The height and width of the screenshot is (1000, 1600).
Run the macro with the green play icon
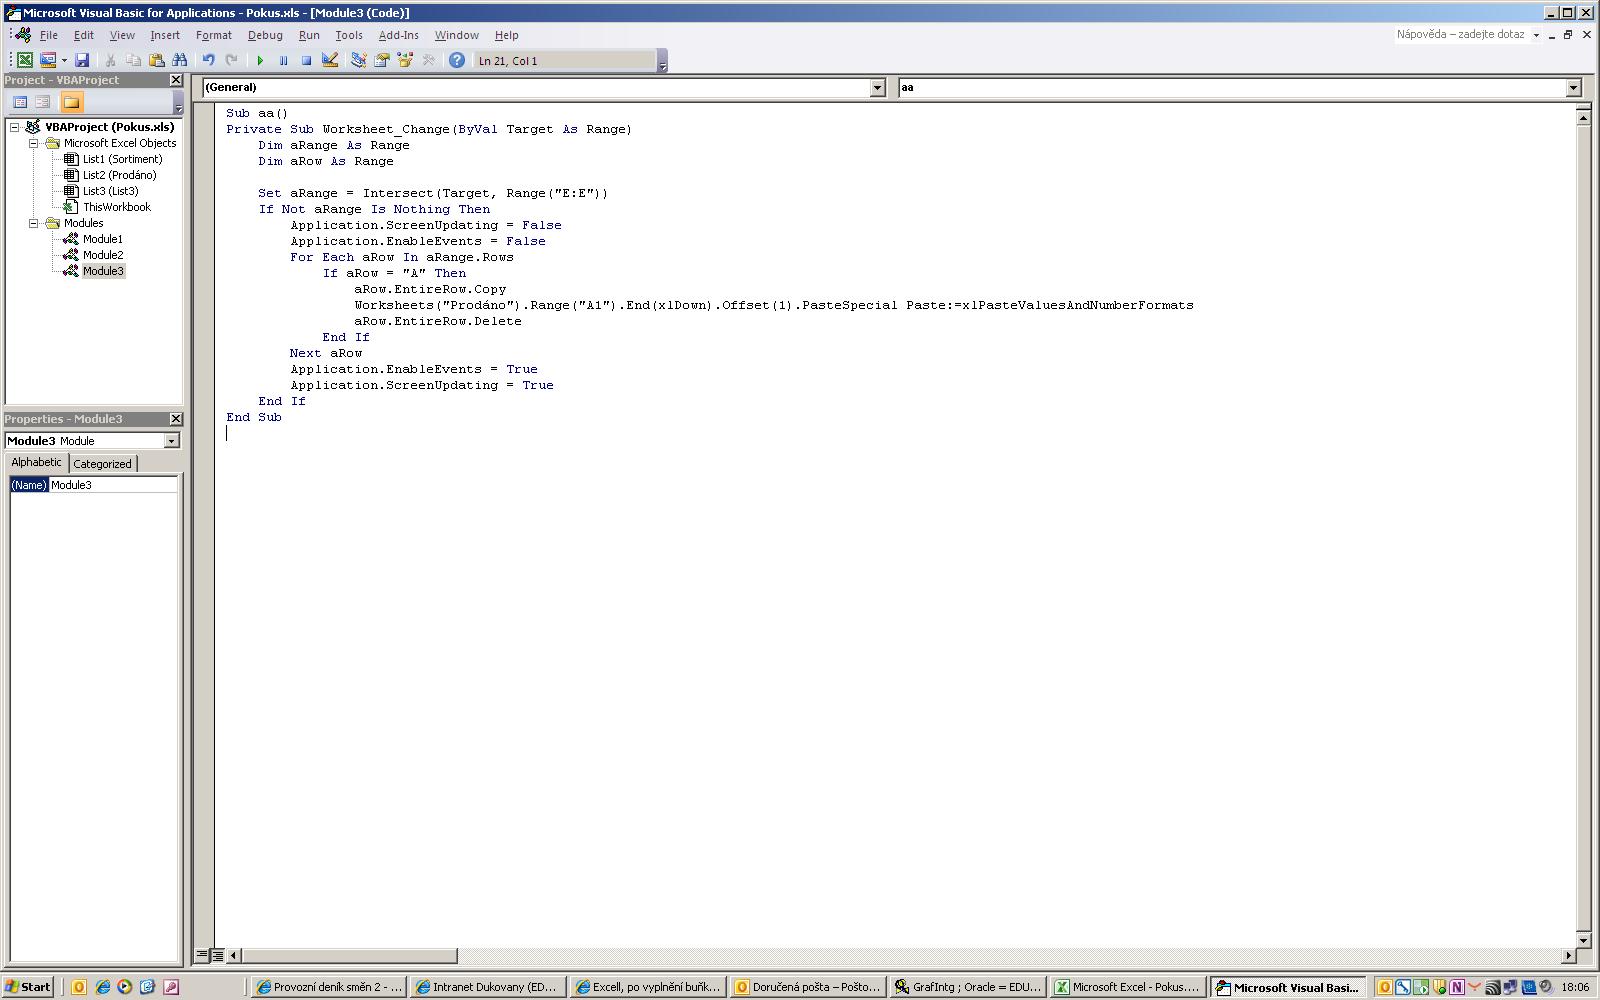coord(260,60)
